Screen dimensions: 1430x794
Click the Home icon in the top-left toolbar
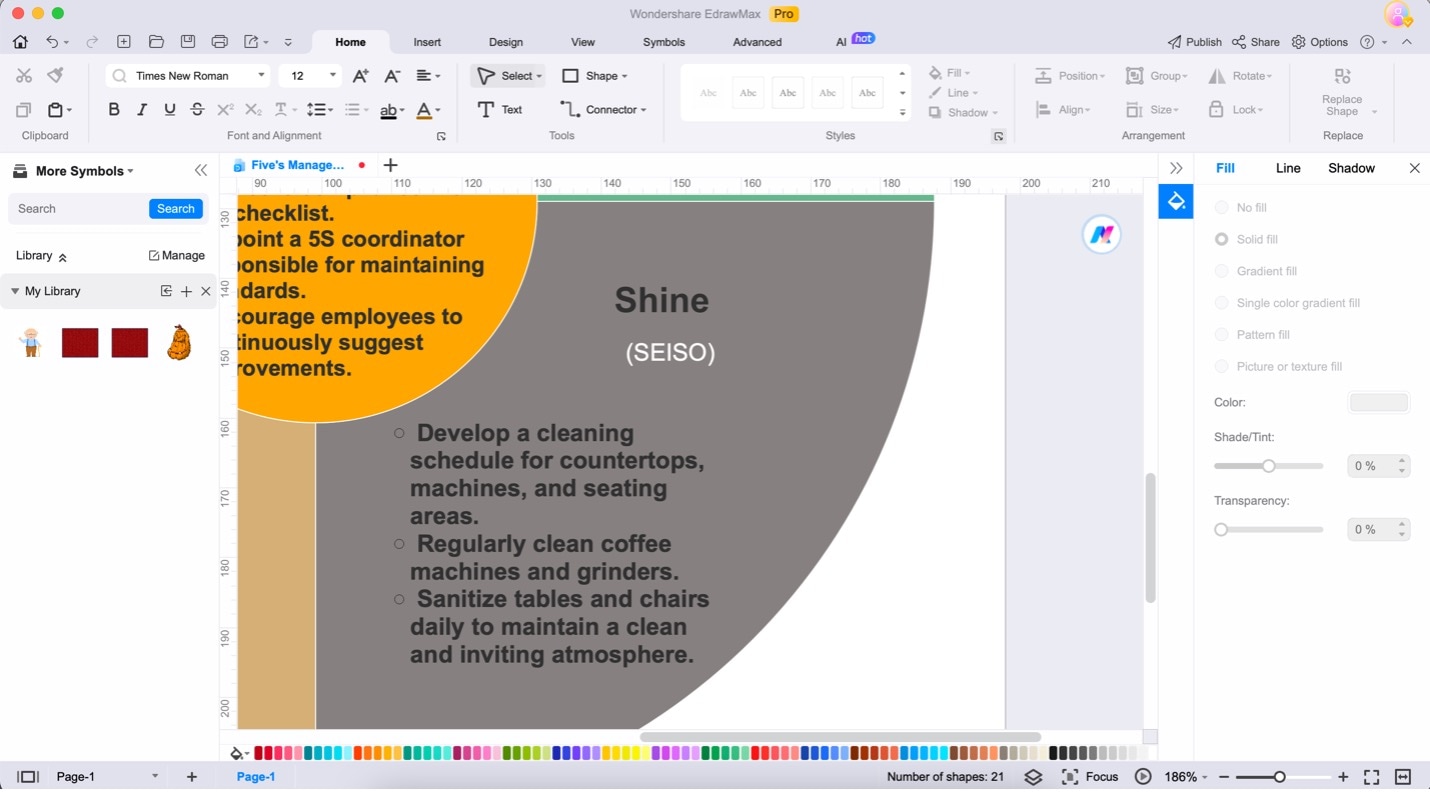(21, 42)
